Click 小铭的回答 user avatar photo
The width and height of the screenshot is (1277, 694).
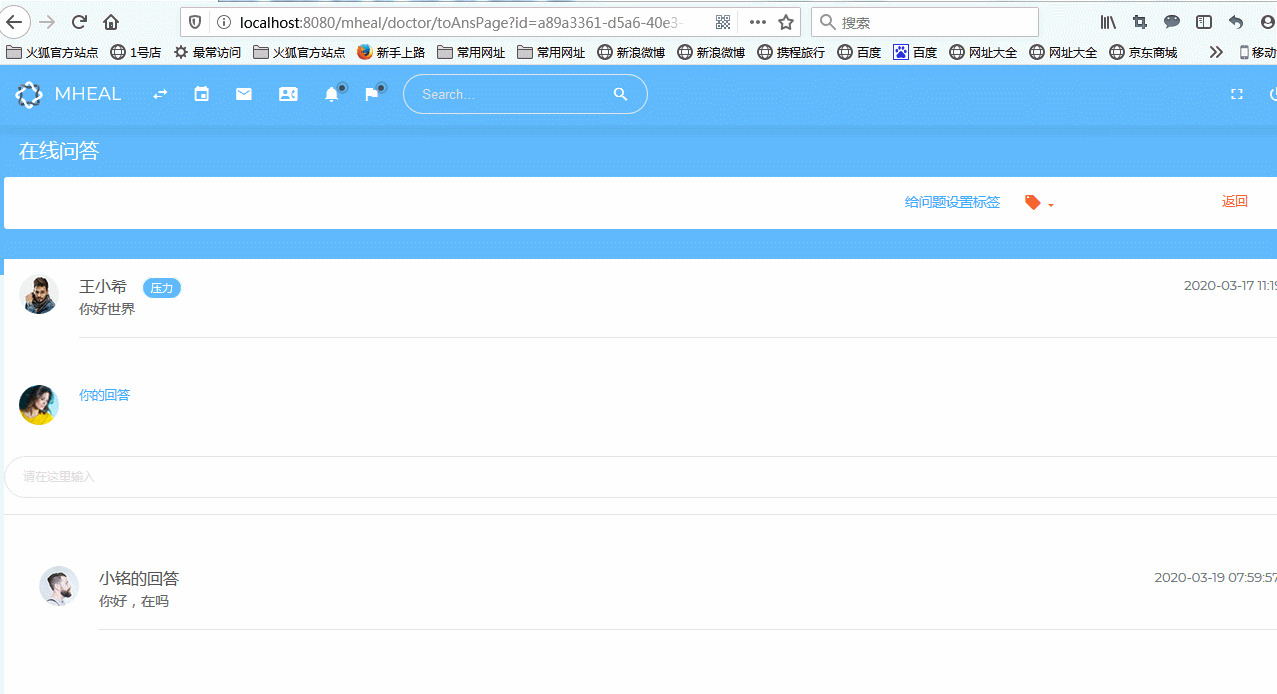click(58, 586)
